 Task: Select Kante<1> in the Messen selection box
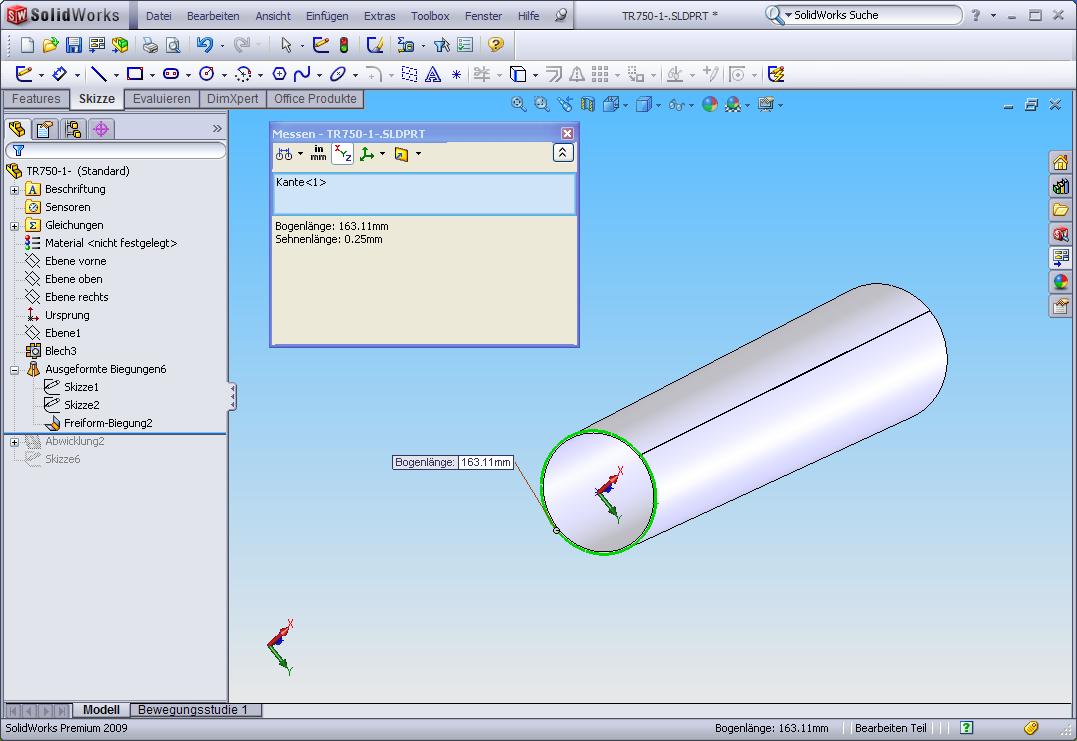pos(301,182)
